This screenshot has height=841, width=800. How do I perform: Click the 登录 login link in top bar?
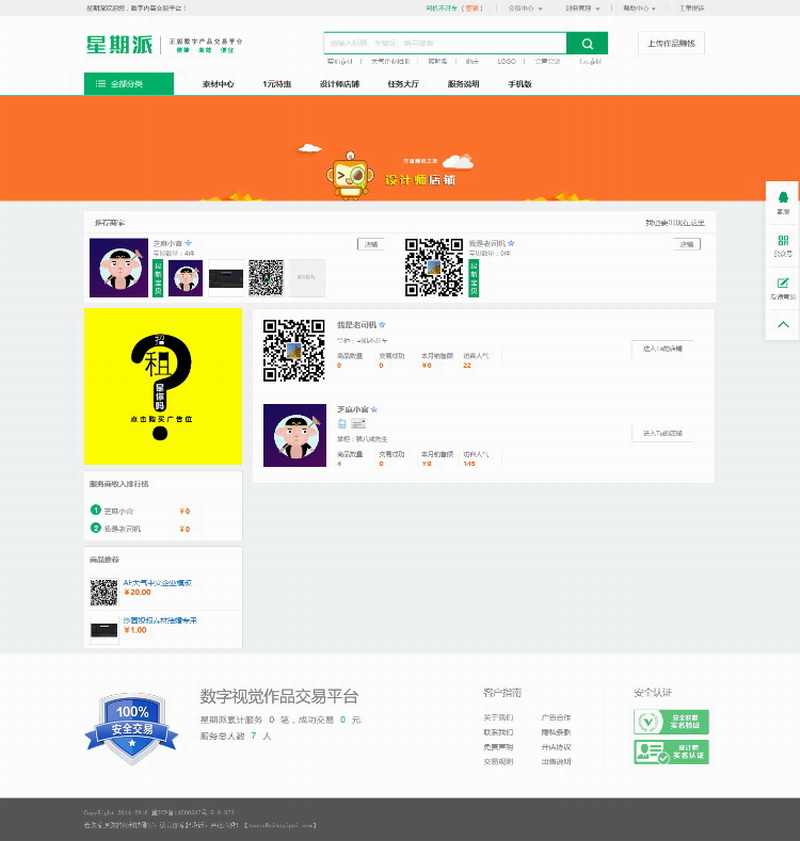pos(472,8)
